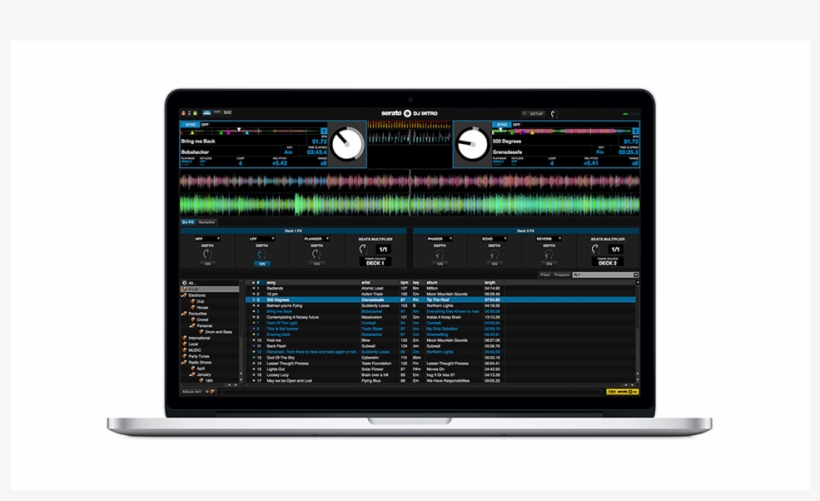The image size is (820, 501).
Task: Click the All... library icon
Action: click(184, 282)
